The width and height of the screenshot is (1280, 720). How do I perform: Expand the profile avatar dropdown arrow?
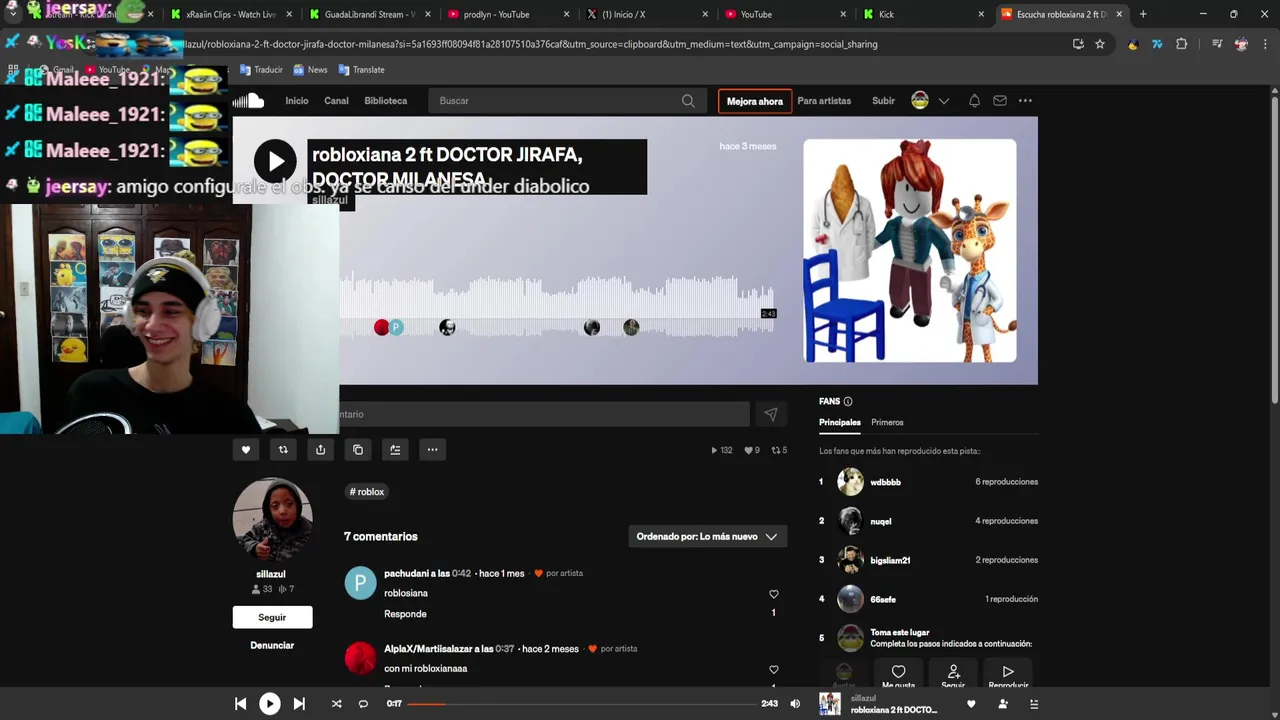tap(943, 101)
